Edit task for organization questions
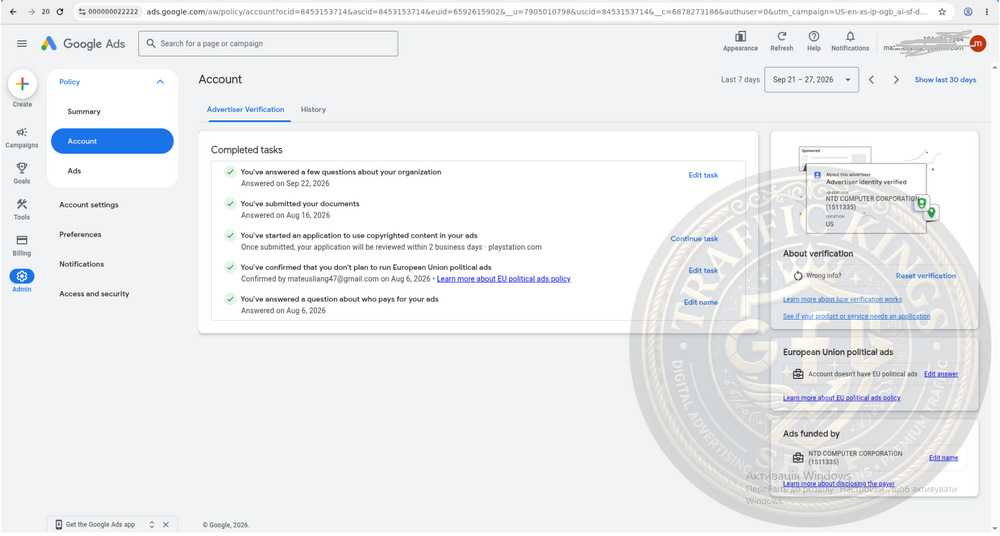The width and height of the screenshot is (1000, 536). coord(703,175)
